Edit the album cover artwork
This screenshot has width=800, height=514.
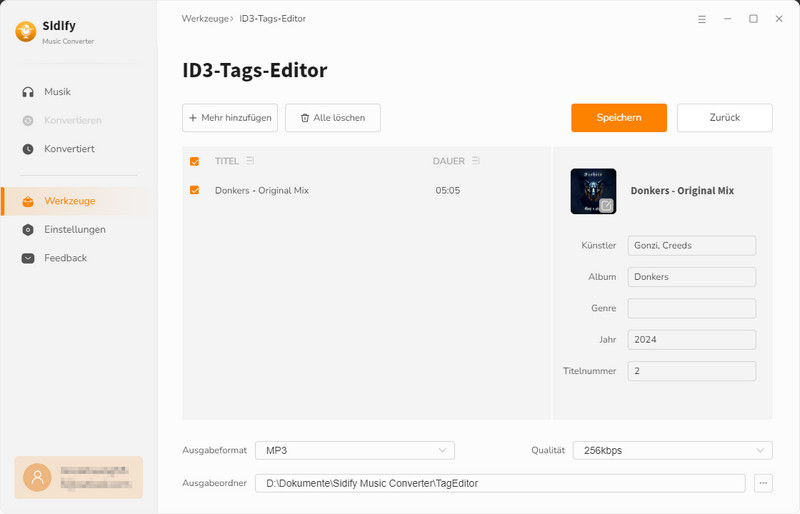606,205
